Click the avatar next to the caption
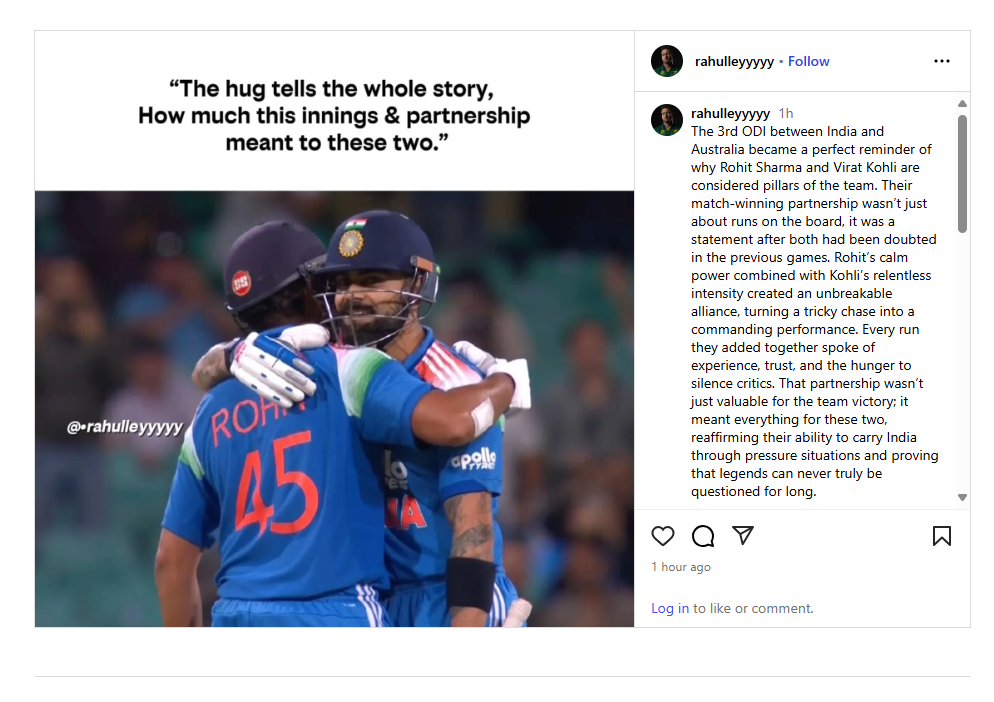Screen dimensions: 994x702 click(667, 120)
